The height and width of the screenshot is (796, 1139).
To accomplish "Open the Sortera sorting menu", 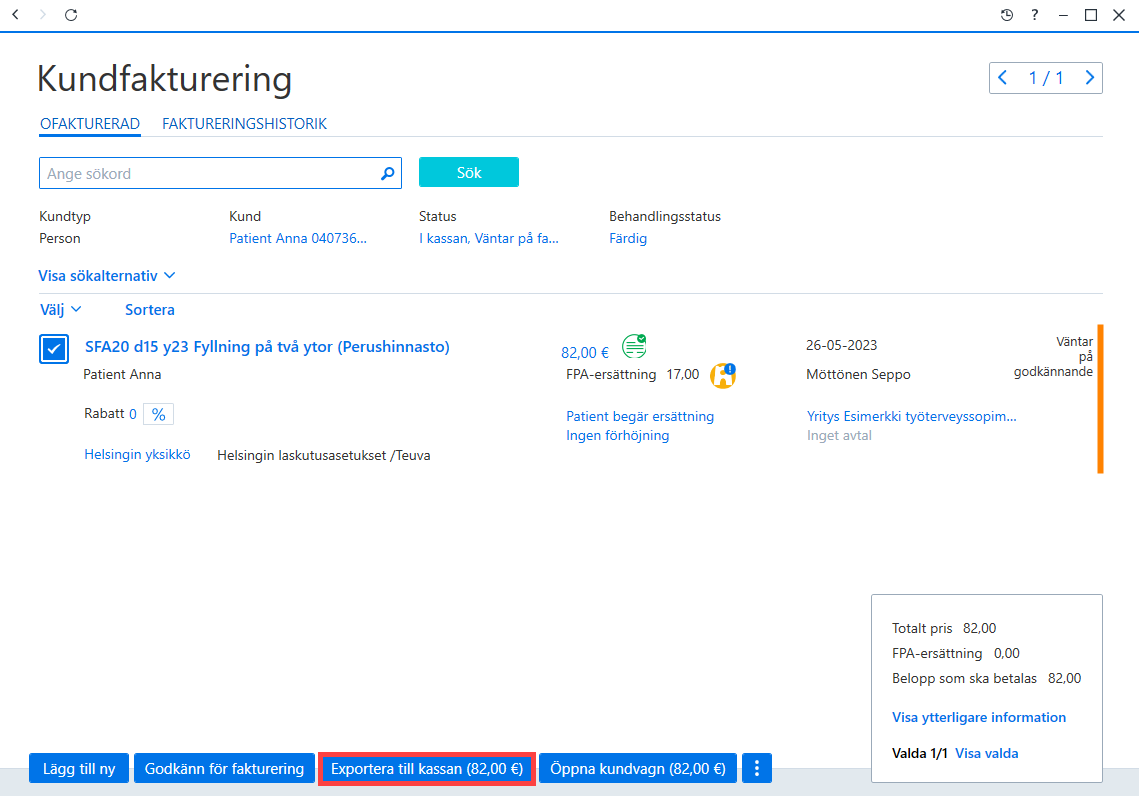I will pyautogui.click(x=150, y=310).
